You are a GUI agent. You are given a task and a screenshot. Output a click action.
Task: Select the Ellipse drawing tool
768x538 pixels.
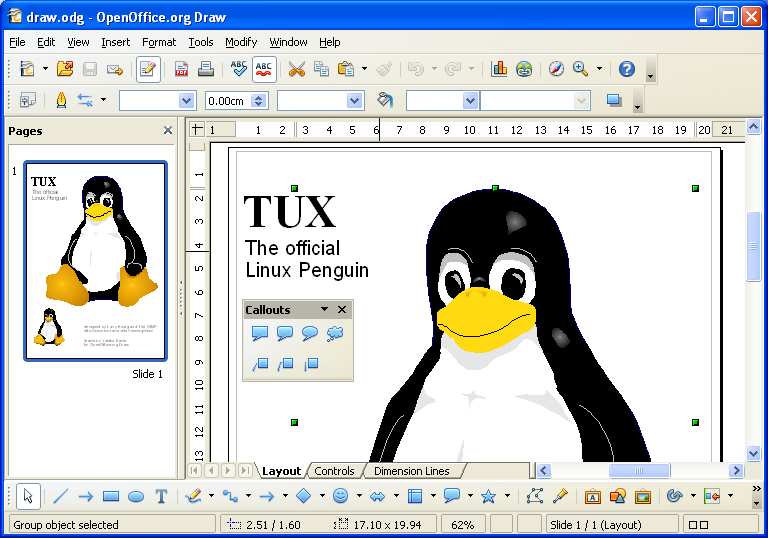pos(136,496)
